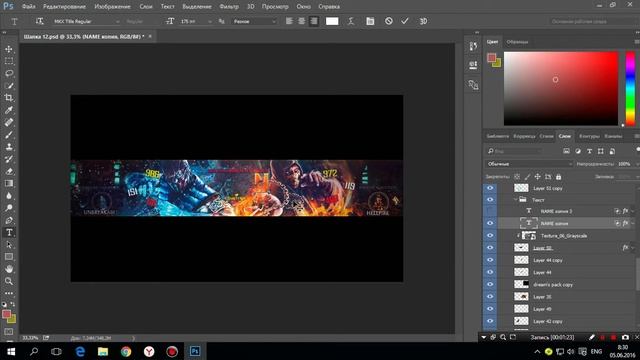Expand effects of Layer 50

pos(633,248)
